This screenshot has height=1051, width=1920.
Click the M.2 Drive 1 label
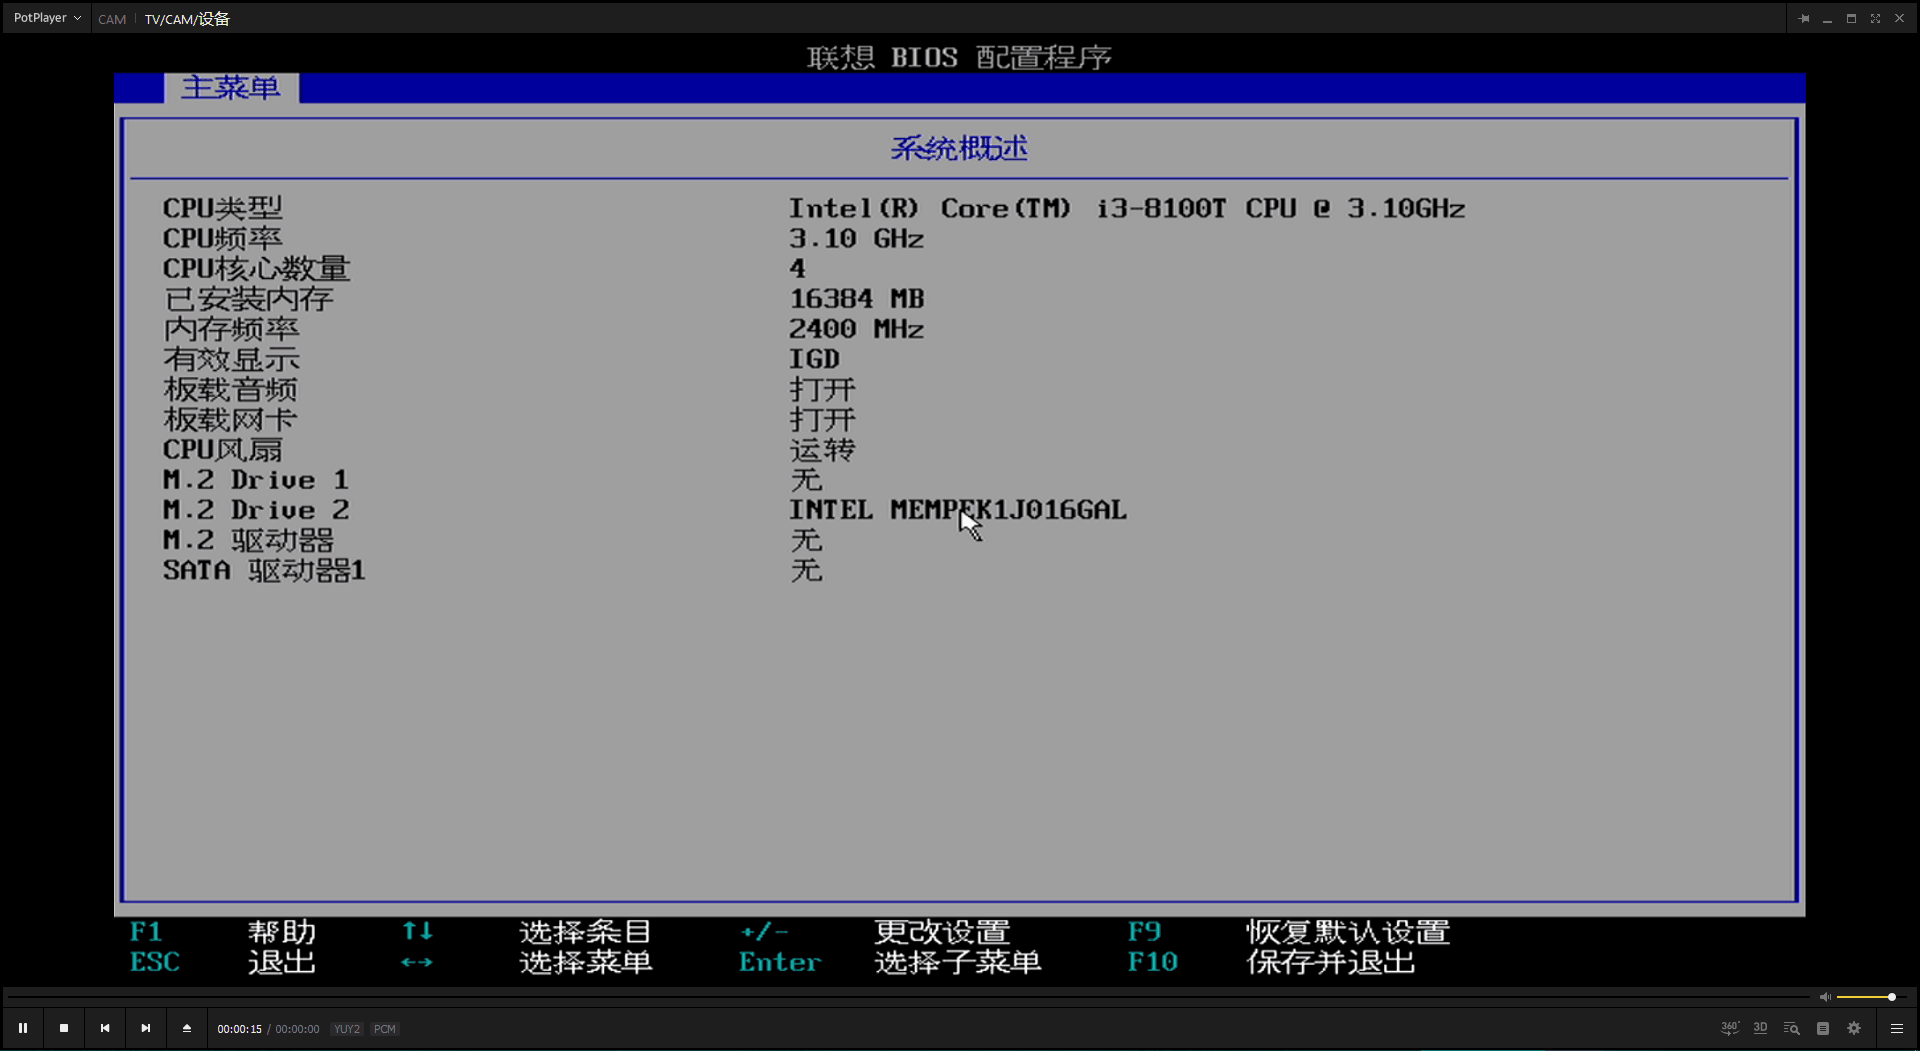pyautogui.click(x=256, y=479)
